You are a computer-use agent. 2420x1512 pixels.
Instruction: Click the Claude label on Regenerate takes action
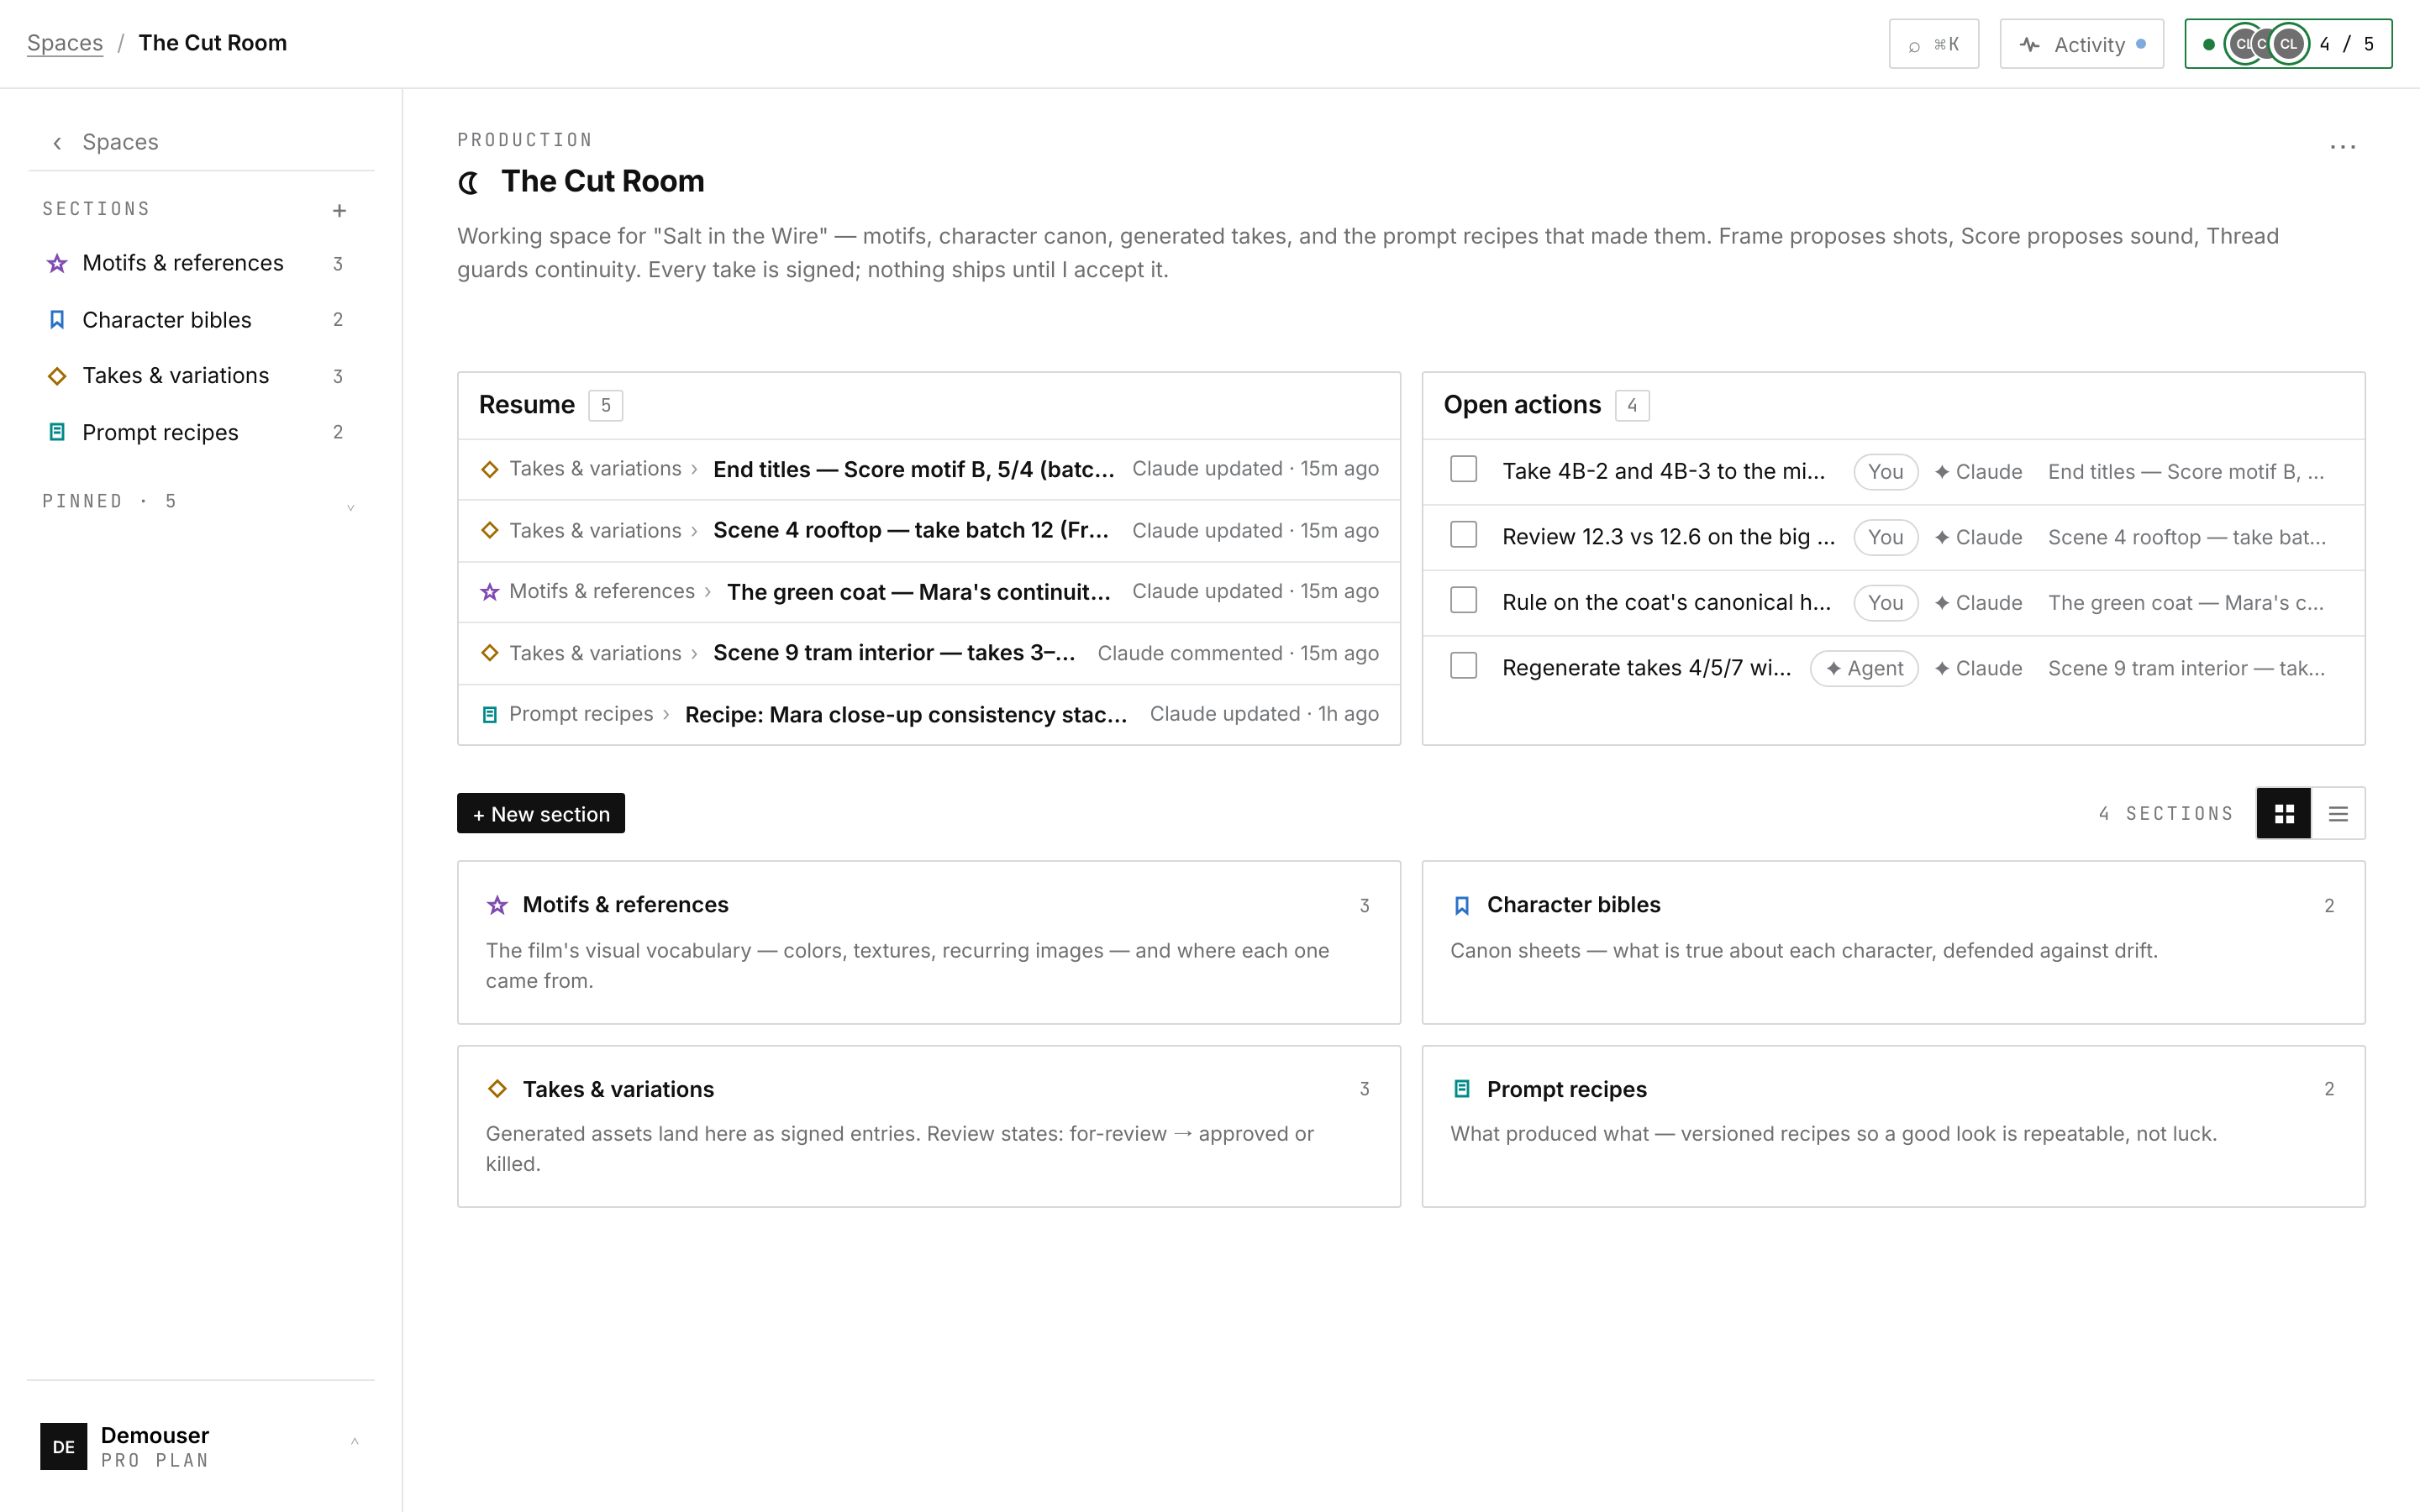coord(1978,668)
